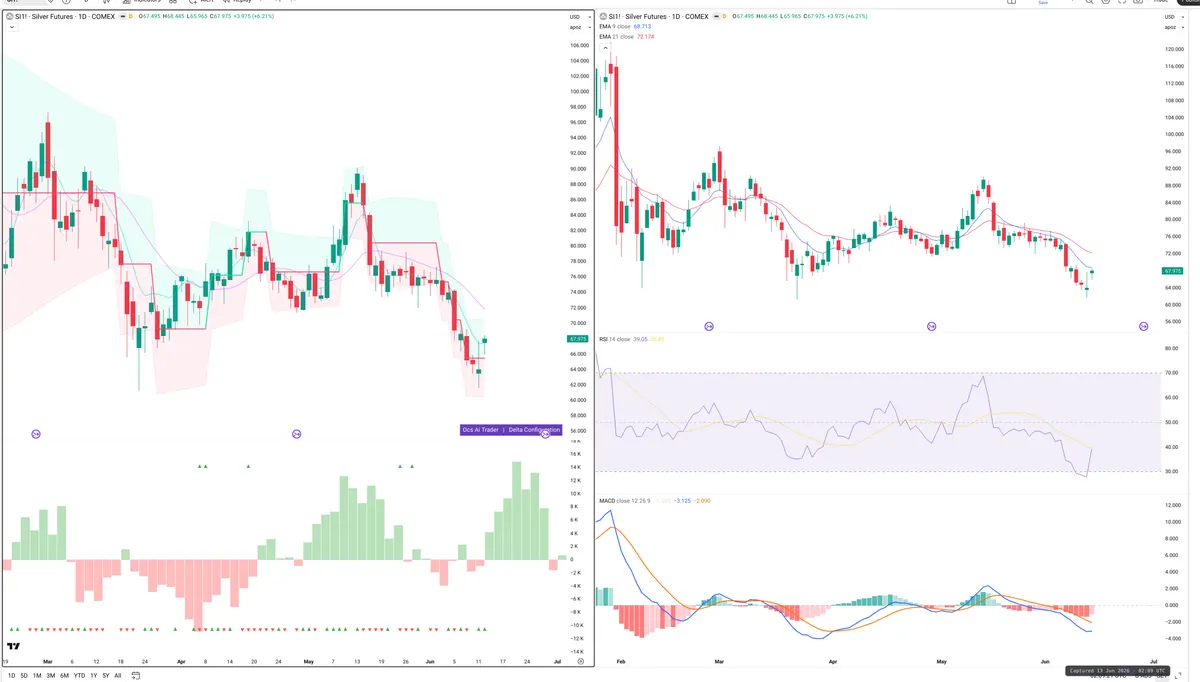Screen dimensions: 1200x682
Task: Click left chart event marker near late February
Action: (36, 434)
